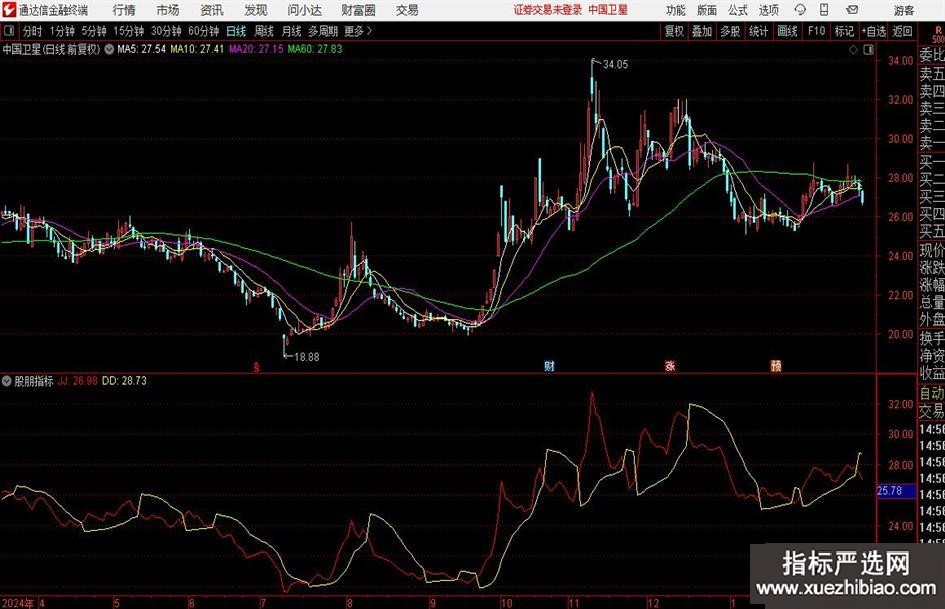Click the 涨 marker on chart timeline
Viewport: 945px width, 609px height.
point(670,366)
